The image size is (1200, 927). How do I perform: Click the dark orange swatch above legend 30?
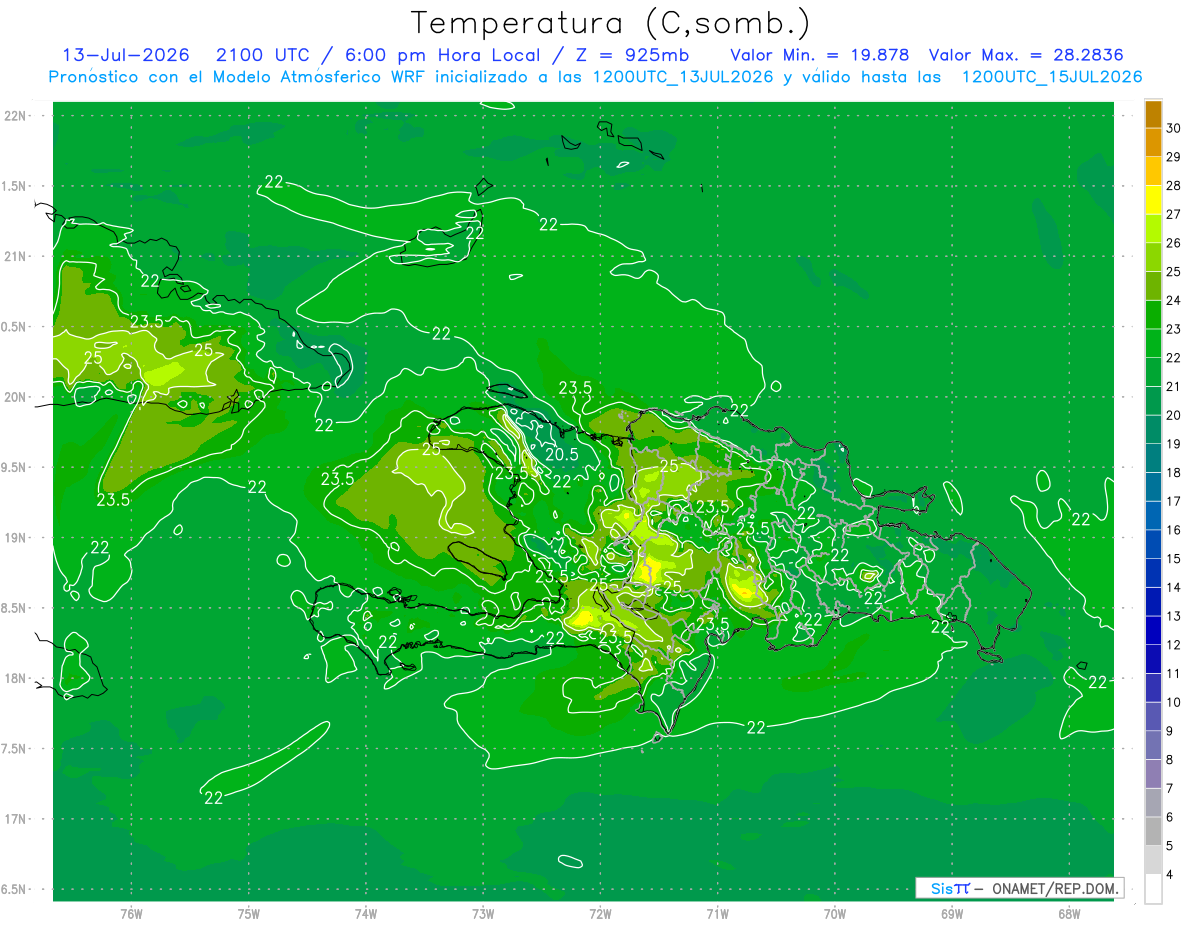tap(1153, 114)
